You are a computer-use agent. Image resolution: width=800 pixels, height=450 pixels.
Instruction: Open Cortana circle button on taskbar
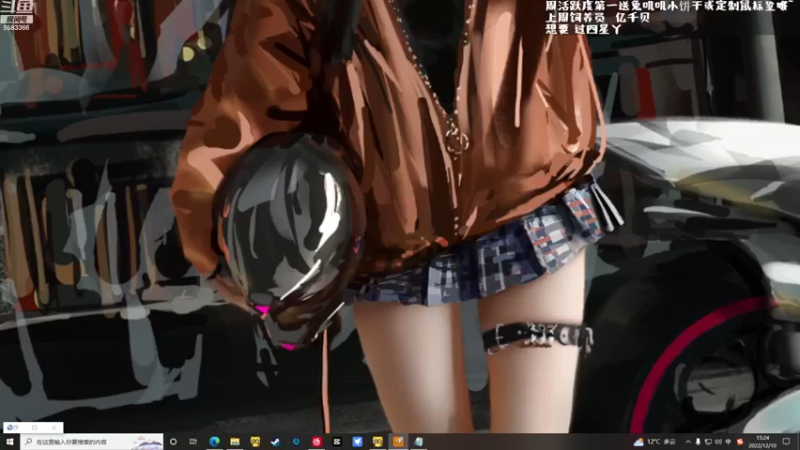(x=173, y=441)
